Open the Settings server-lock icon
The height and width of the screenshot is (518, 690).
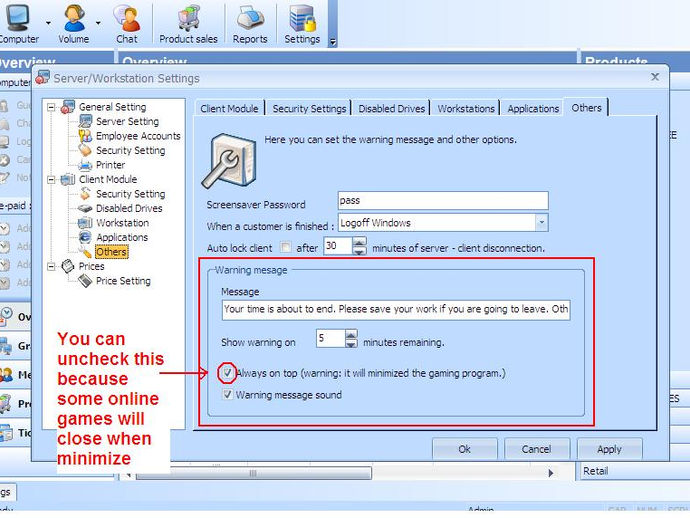(x=302, y=18)
